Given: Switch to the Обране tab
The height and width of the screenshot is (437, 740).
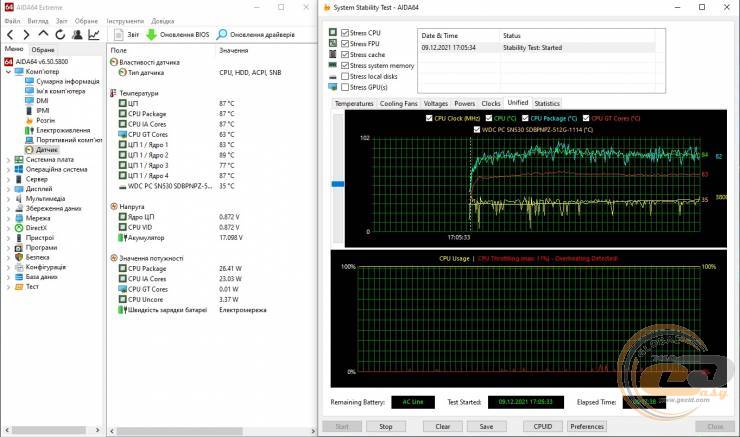Looking at the screenshot, I should (43, 50).
